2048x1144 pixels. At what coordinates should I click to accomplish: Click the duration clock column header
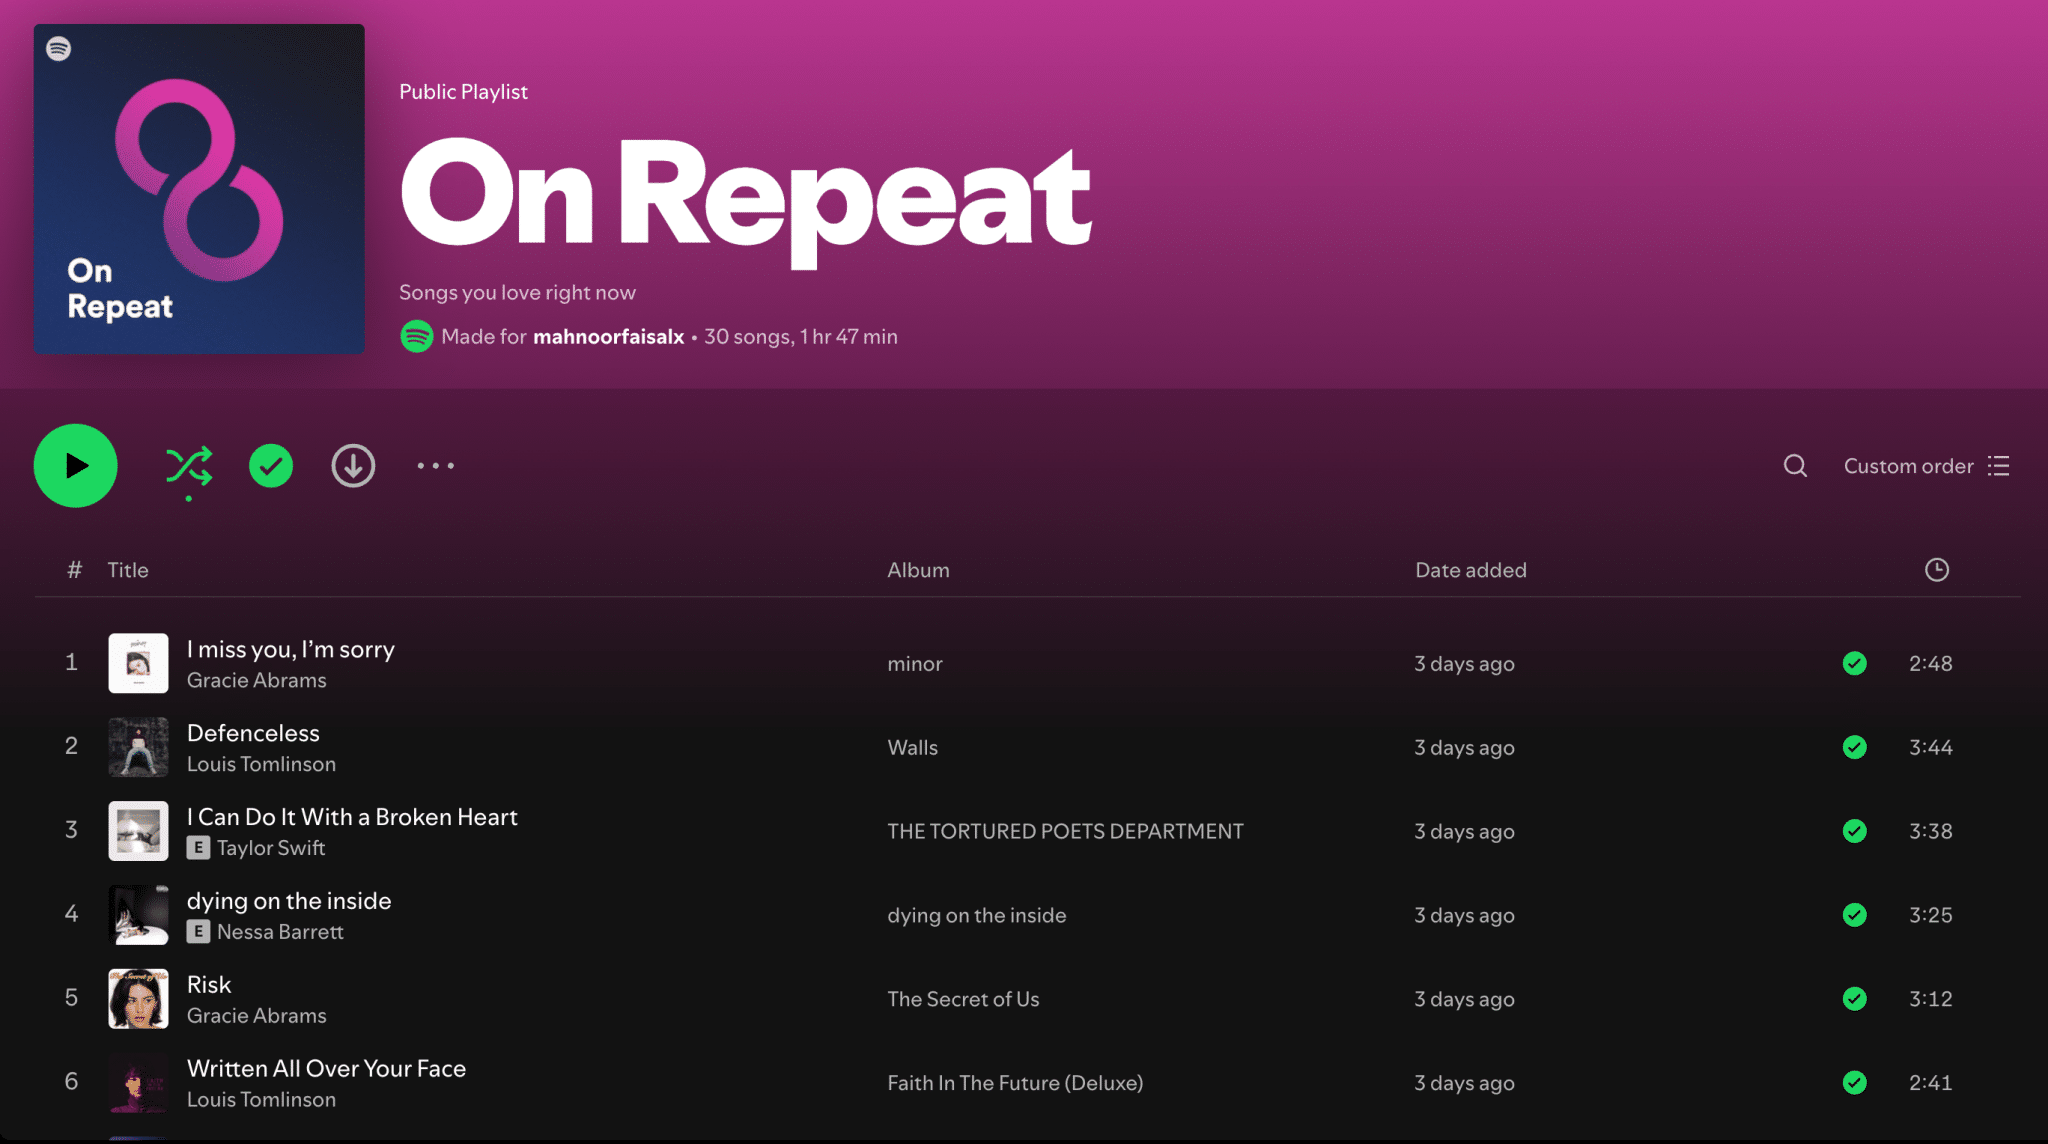pos(1936,569)
